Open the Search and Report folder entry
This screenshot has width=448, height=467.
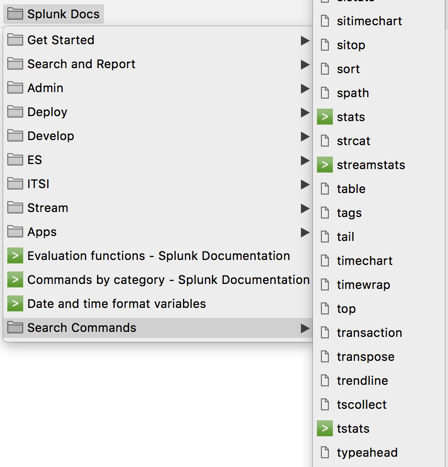click(158, 64)
